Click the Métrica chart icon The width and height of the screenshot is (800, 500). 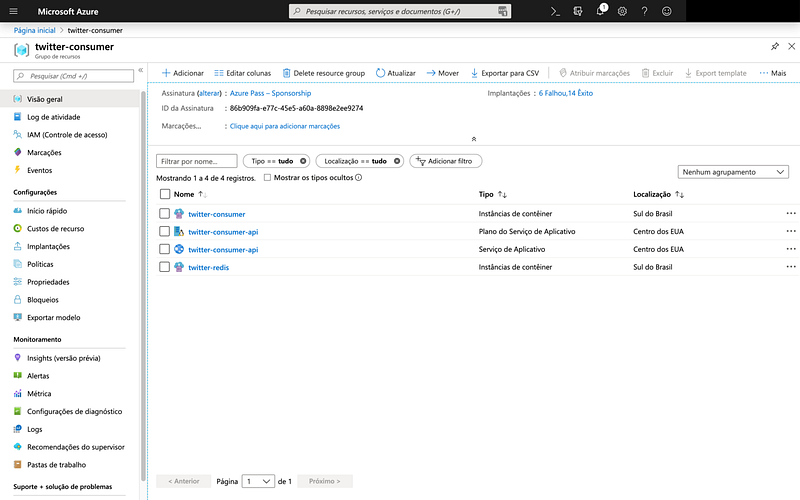(17, 393)
